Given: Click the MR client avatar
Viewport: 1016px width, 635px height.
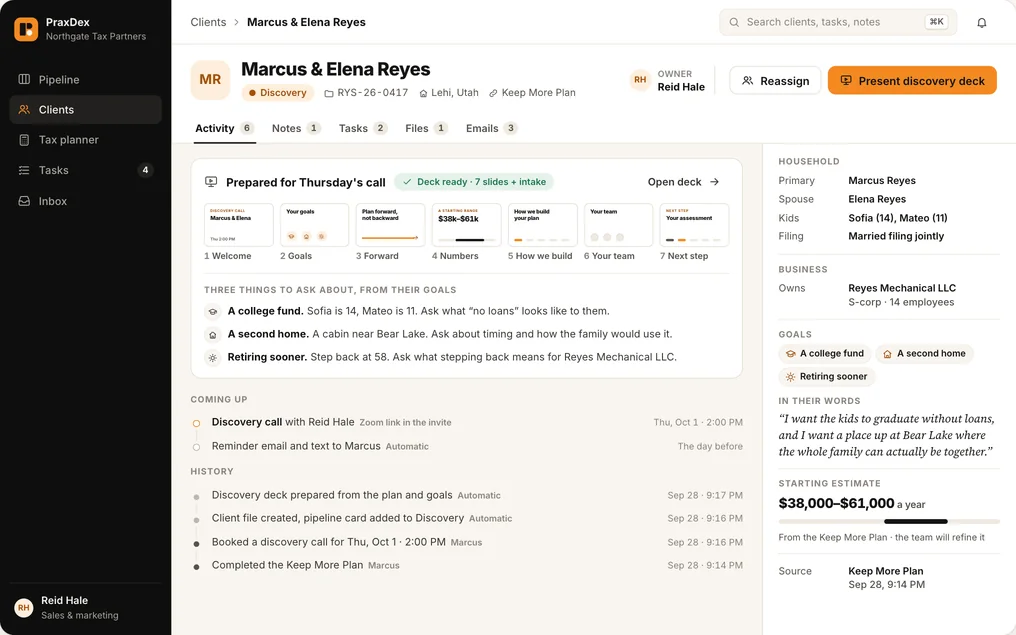Looking at the screenshot, I should click(x=210, y=80).
